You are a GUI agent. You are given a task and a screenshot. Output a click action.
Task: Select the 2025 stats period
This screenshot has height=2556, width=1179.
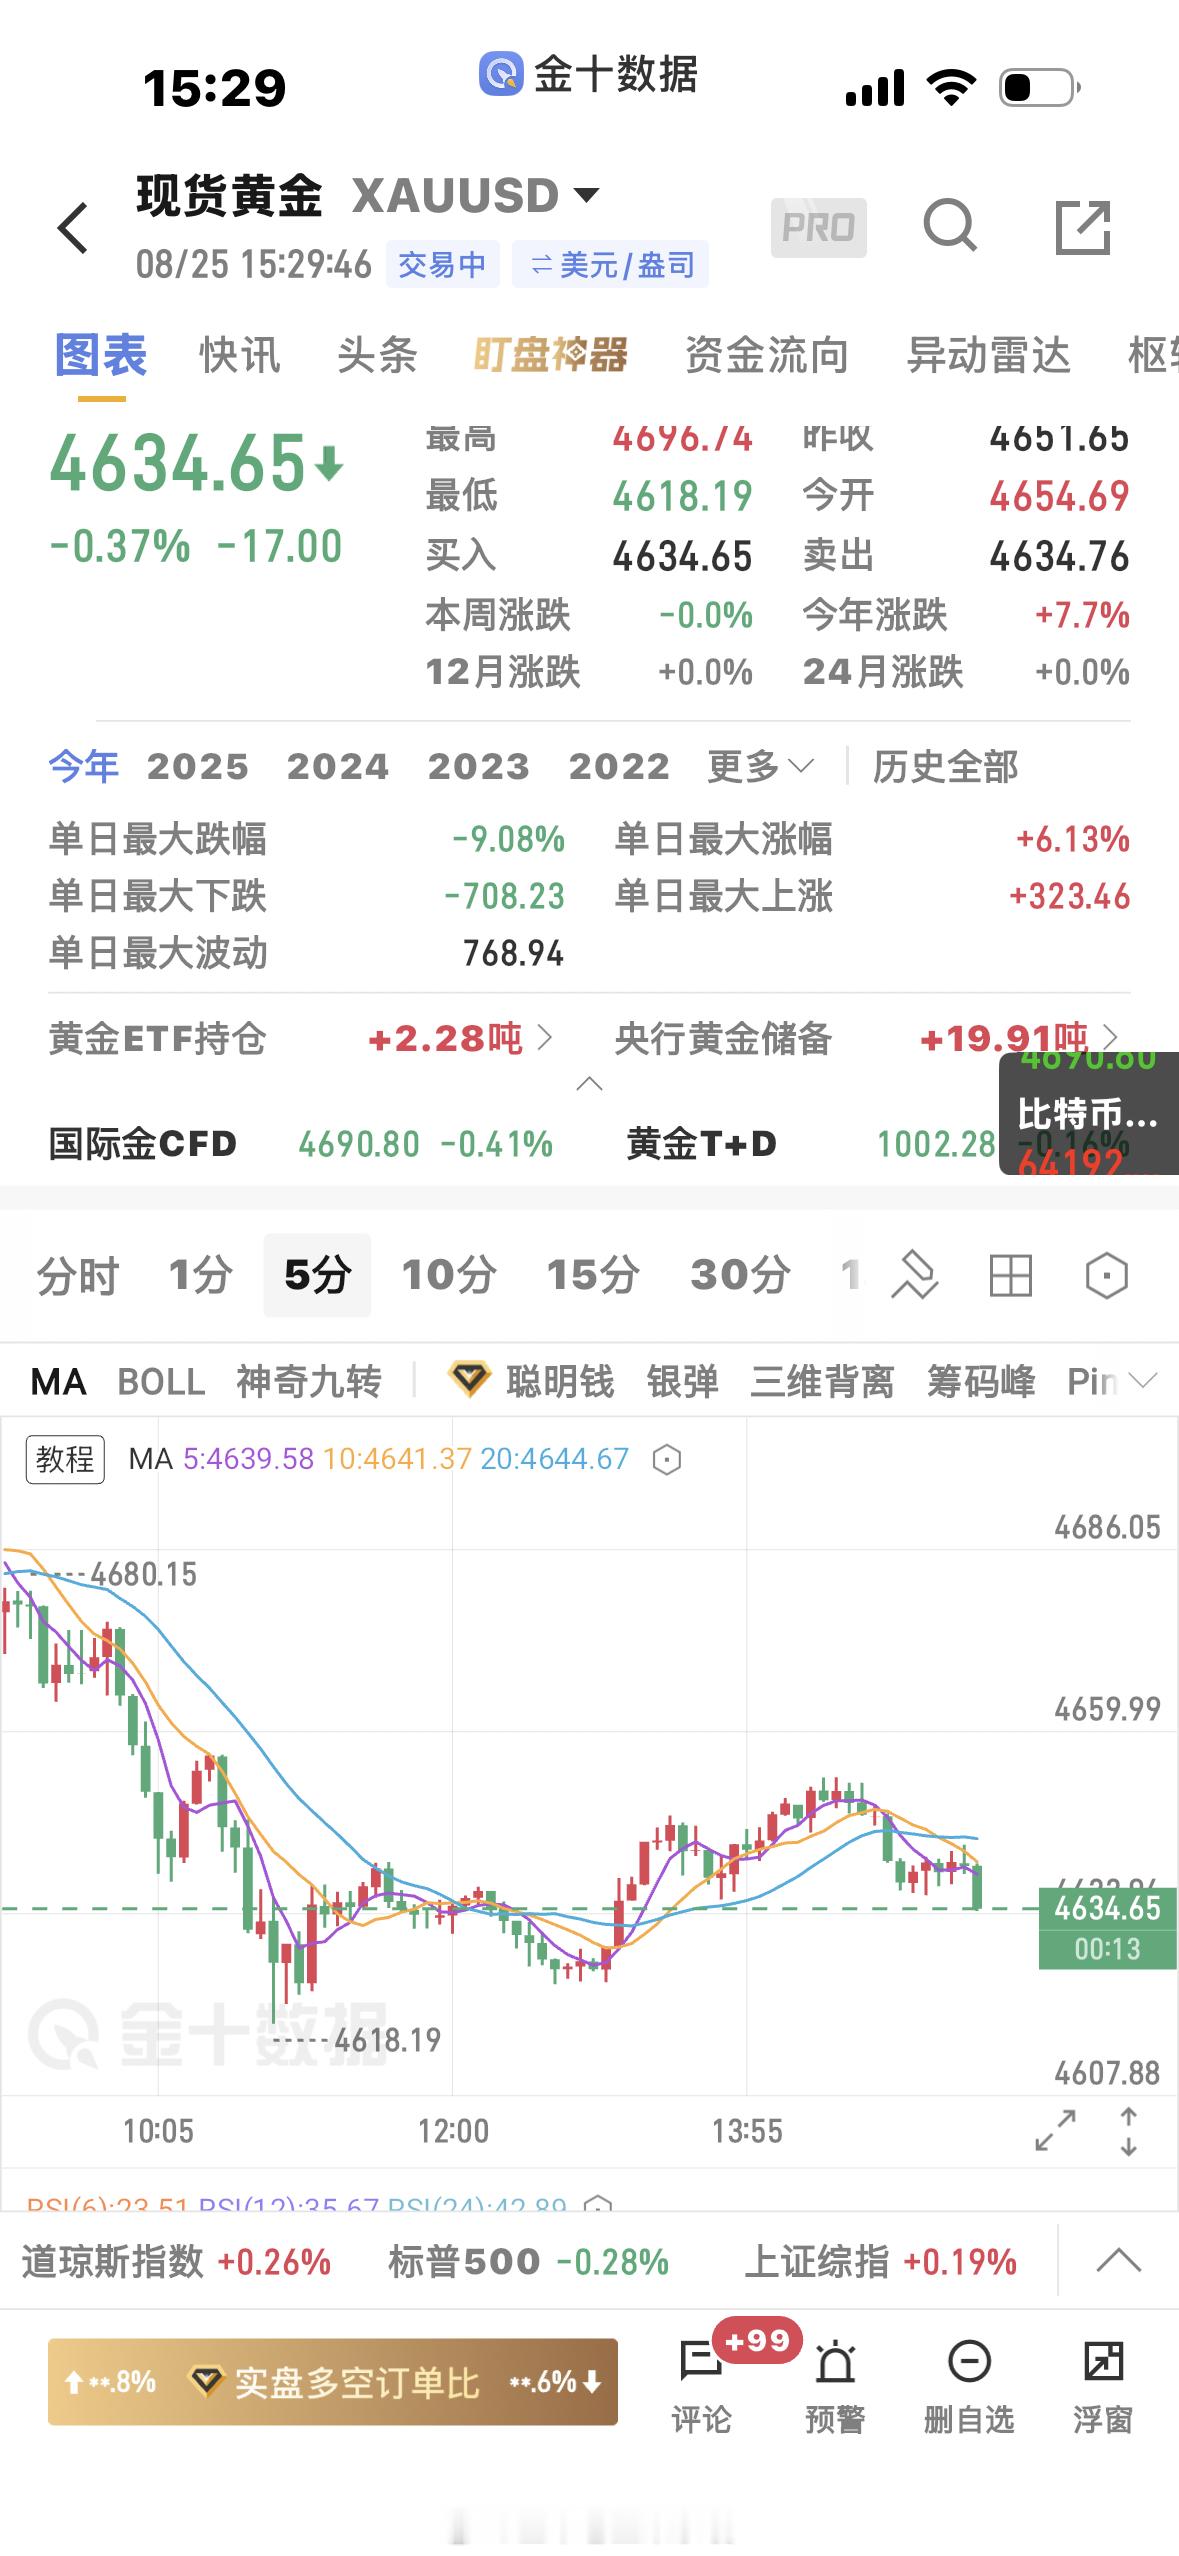tap(198, 767)
